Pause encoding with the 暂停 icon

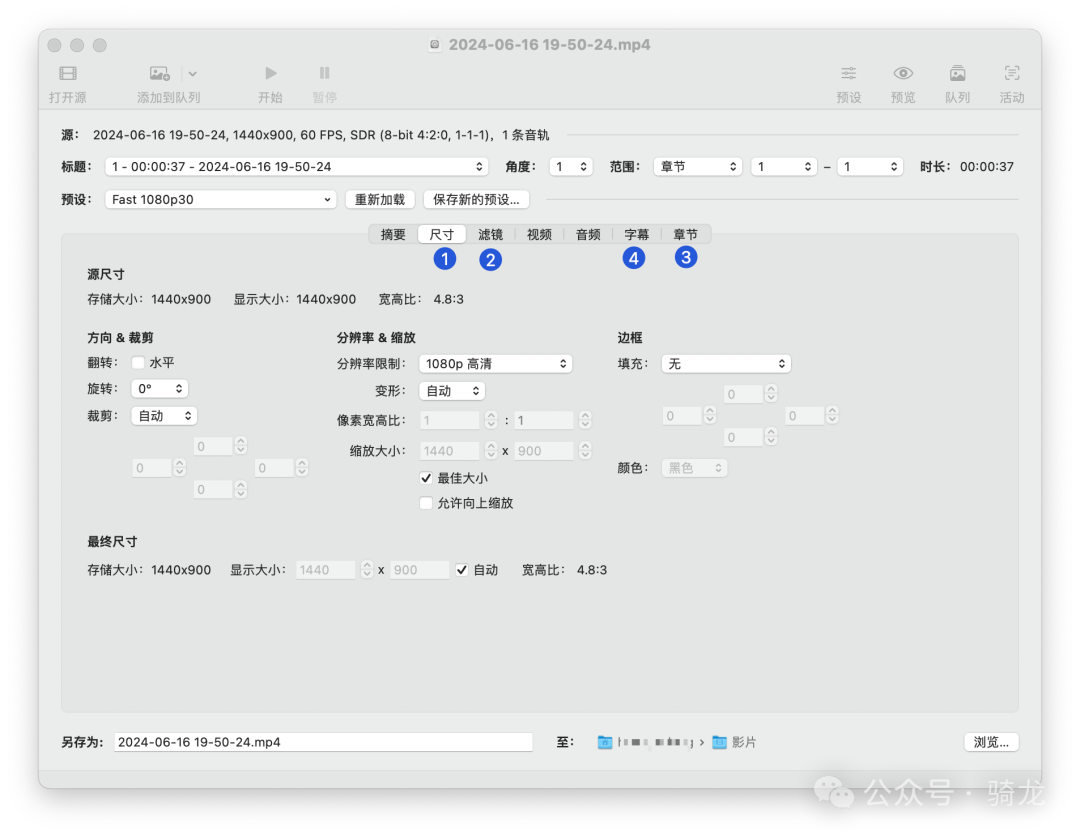tap(324, 73)
